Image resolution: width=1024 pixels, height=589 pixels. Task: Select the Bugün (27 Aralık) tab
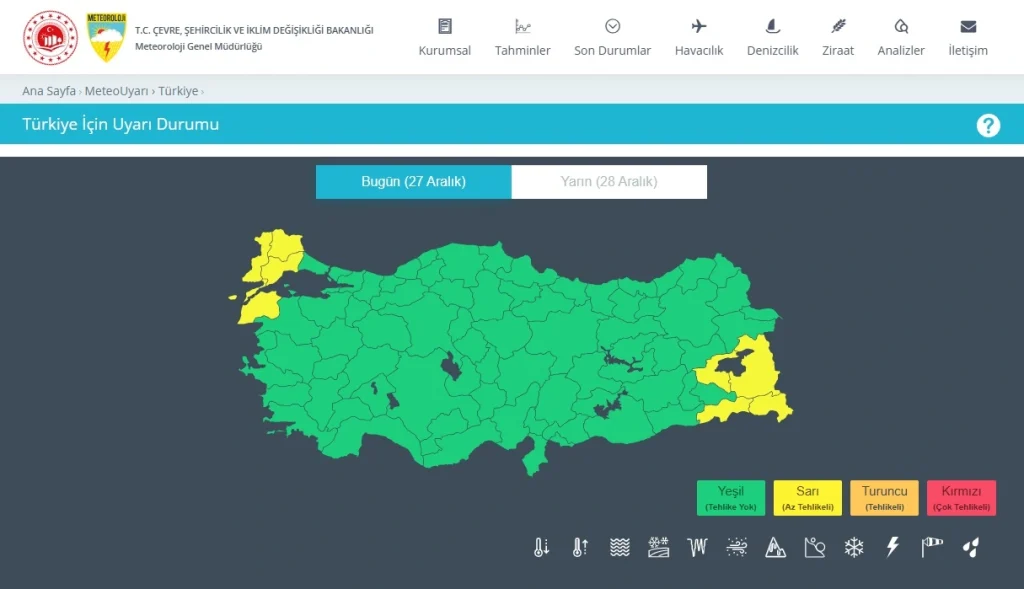413,182
